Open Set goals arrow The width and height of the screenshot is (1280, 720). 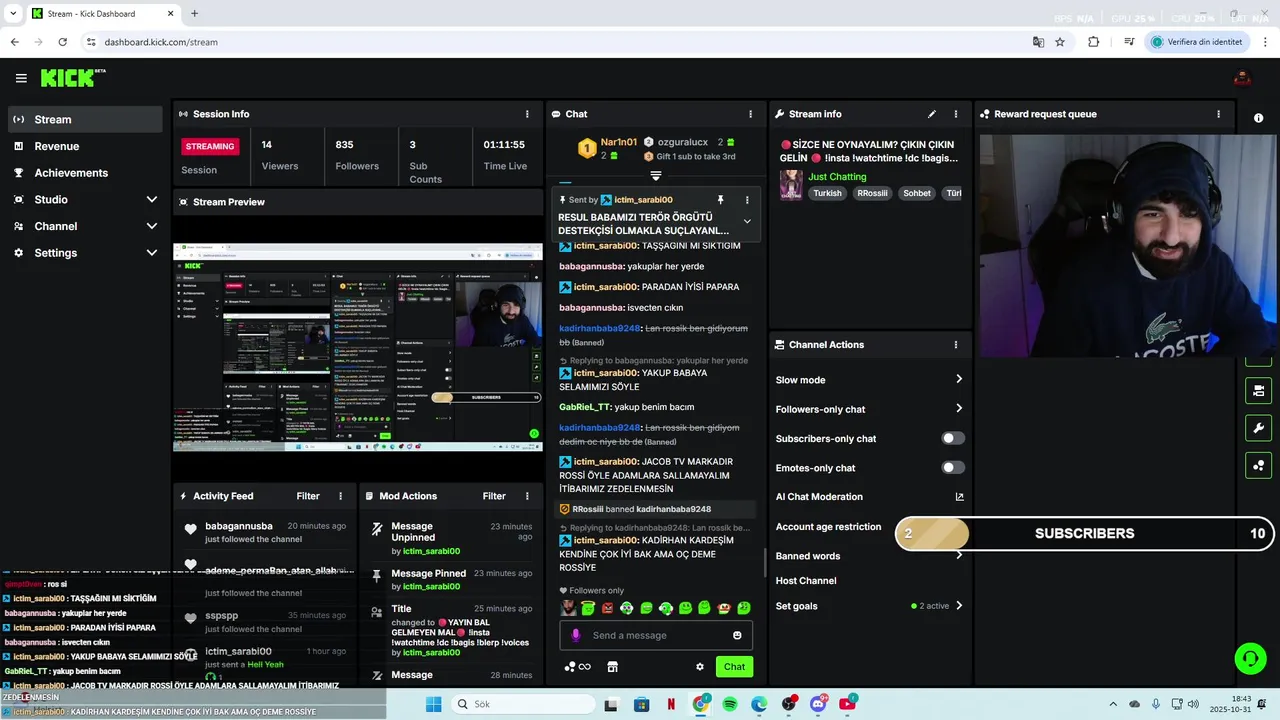958,605
